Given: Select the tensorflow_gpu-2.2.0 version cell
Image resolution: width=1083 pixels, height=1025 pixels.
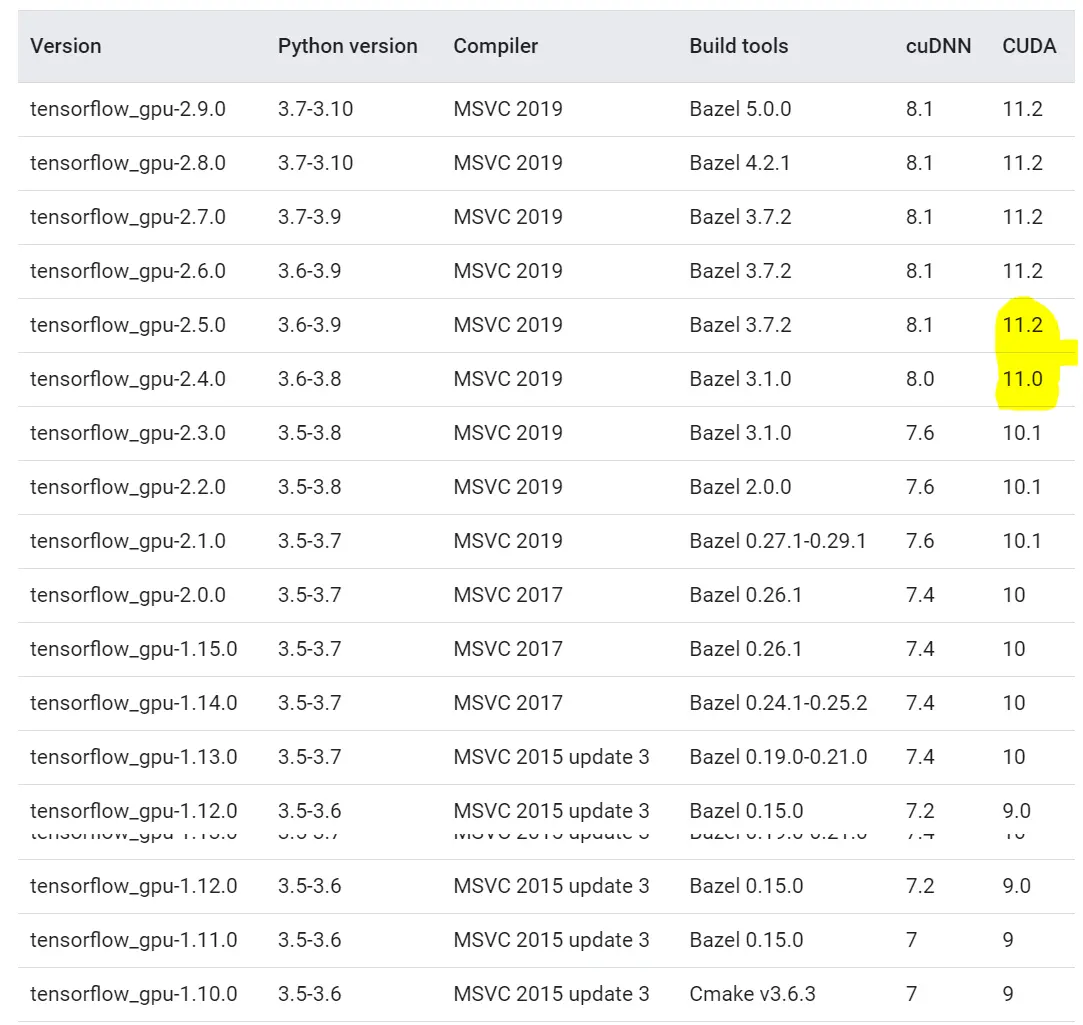Looking at the screenshot, I should pos(128,487).
